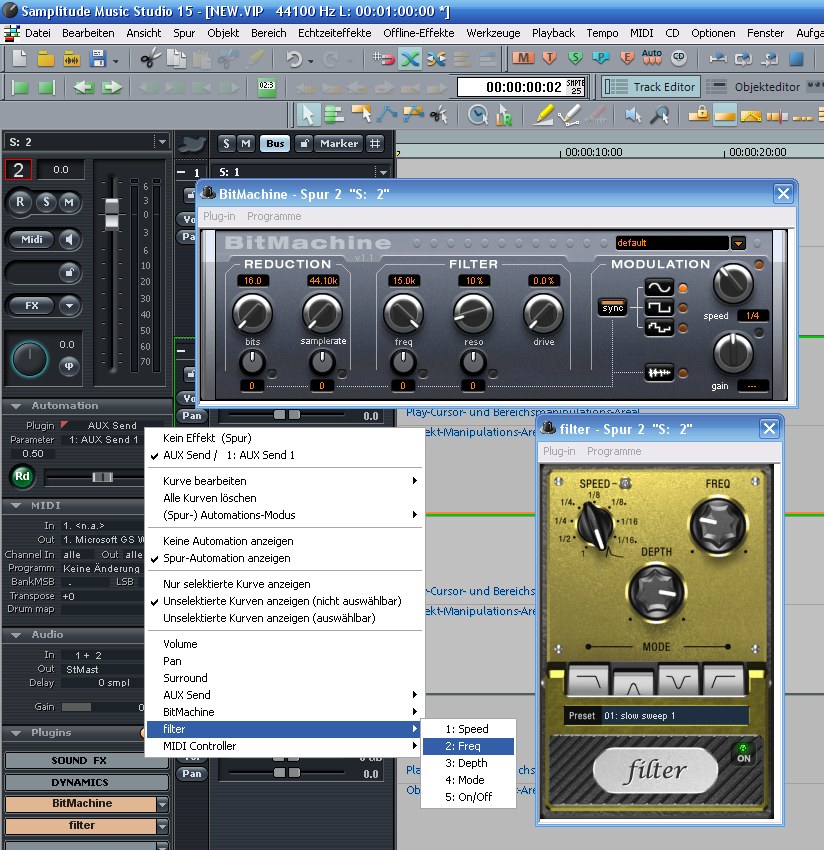Toggle the sync button in BitMachine

coord(613,308)
